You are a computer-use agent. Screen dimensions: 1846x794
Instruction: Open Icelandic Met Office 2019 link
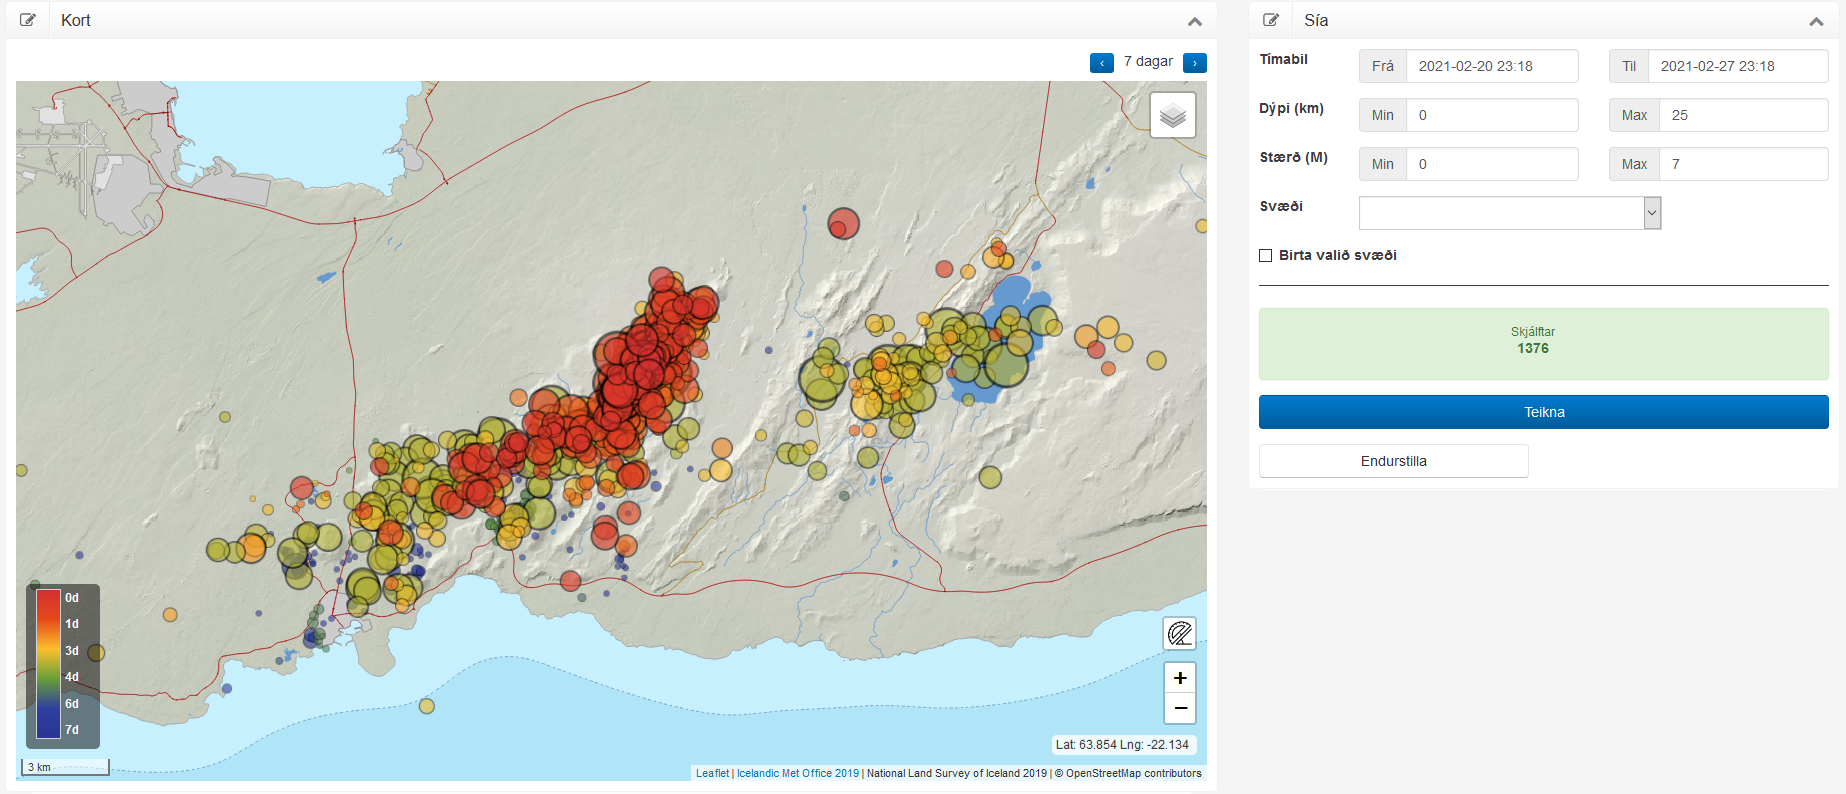point(797,773)
